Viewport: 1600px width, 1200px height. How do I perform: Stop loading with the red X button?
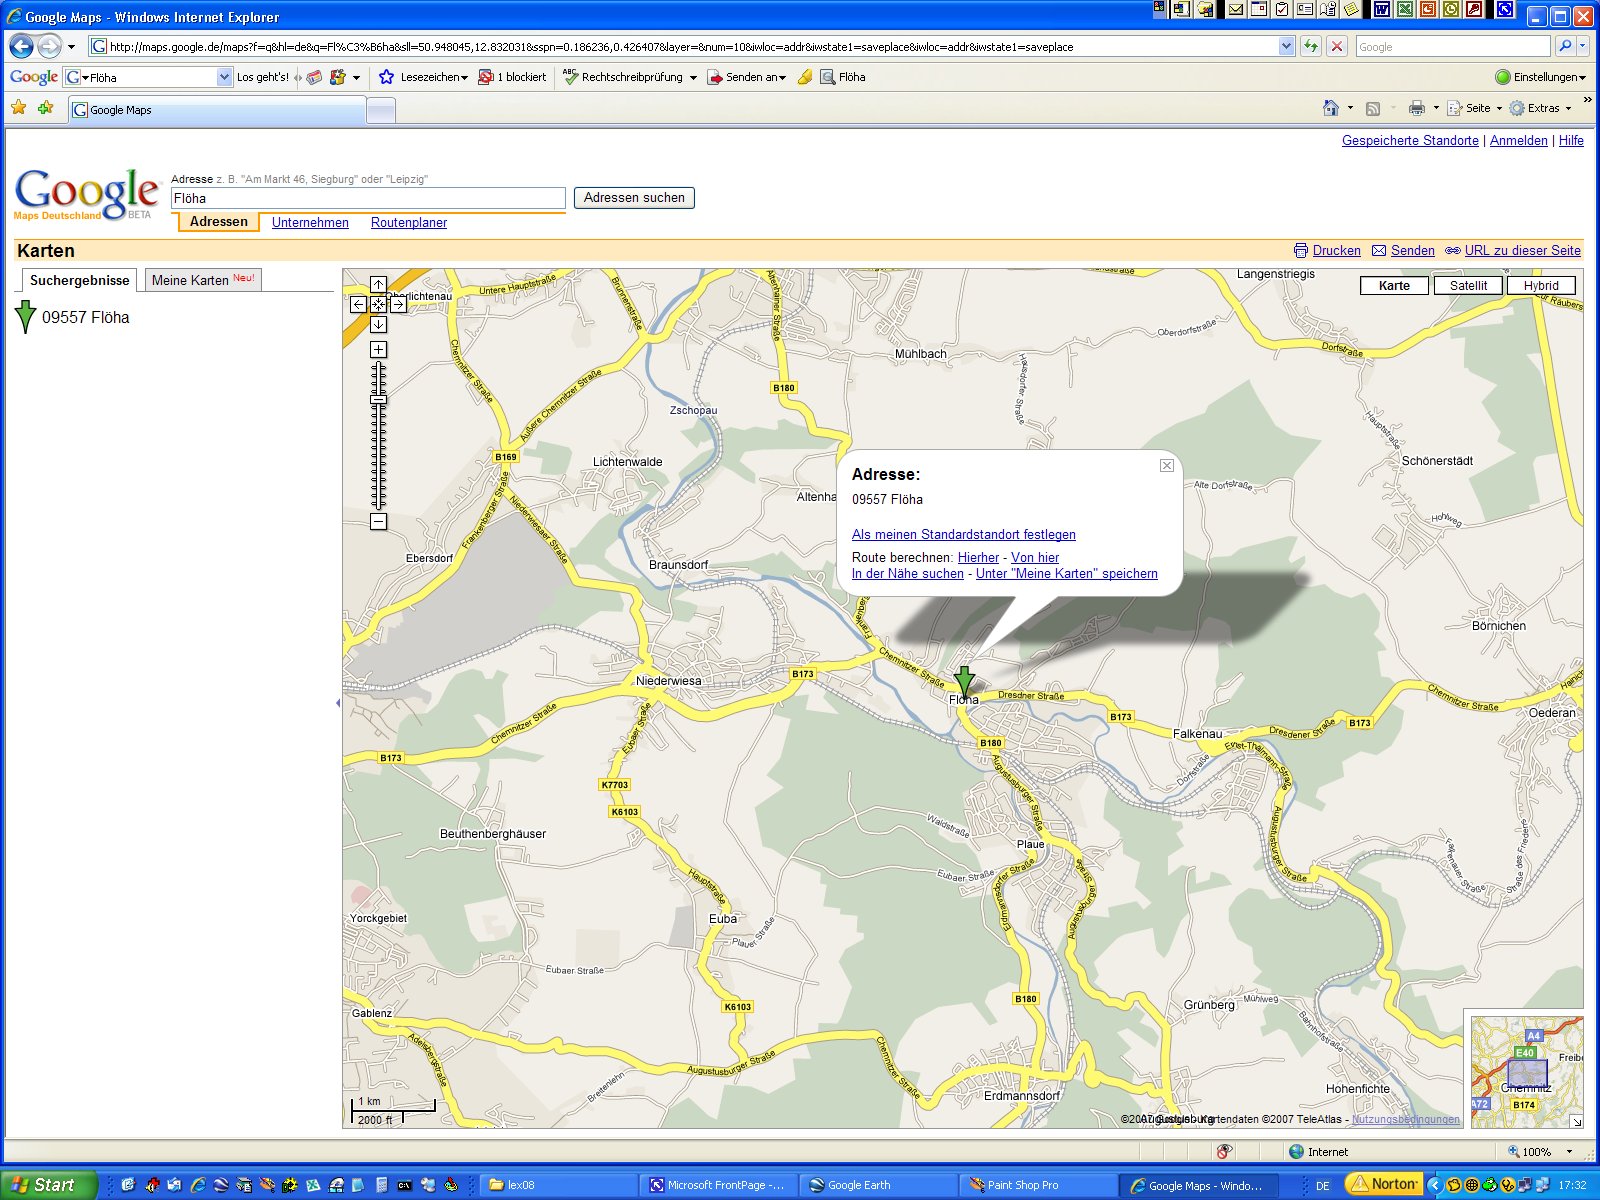click(x=1336, y=46)
